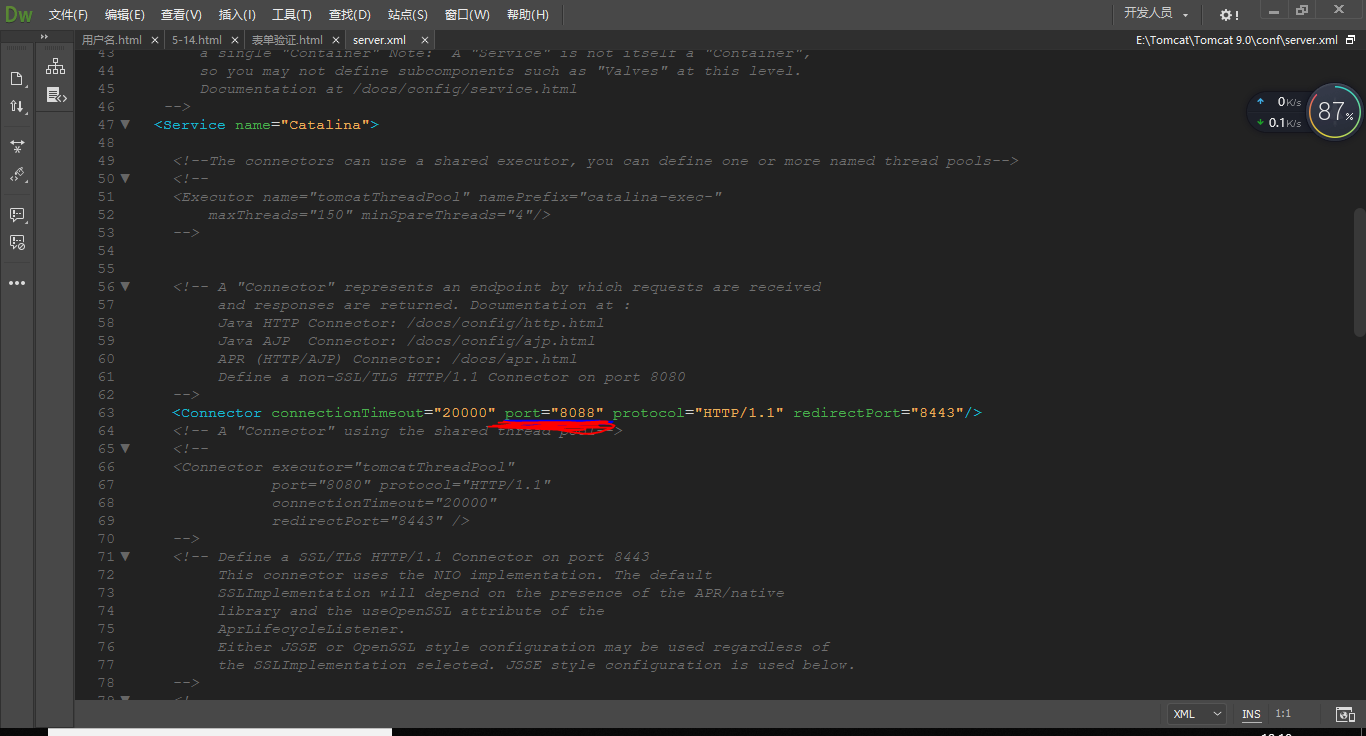1366x736 pixels.
Task: Open real-time preview browser/device icon
Action: 1345,714
